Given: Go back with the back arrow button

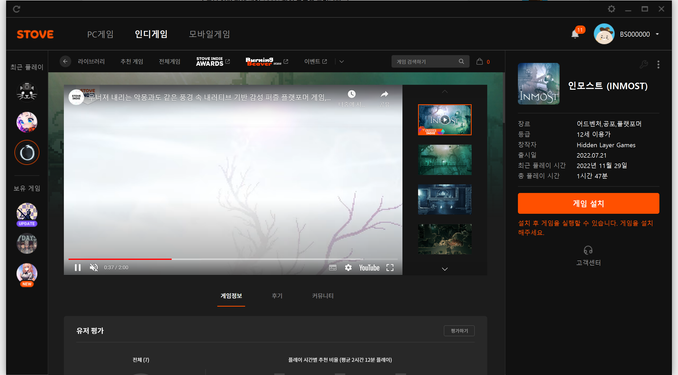Looking at the screenshot, I should [x=65, y=61].
